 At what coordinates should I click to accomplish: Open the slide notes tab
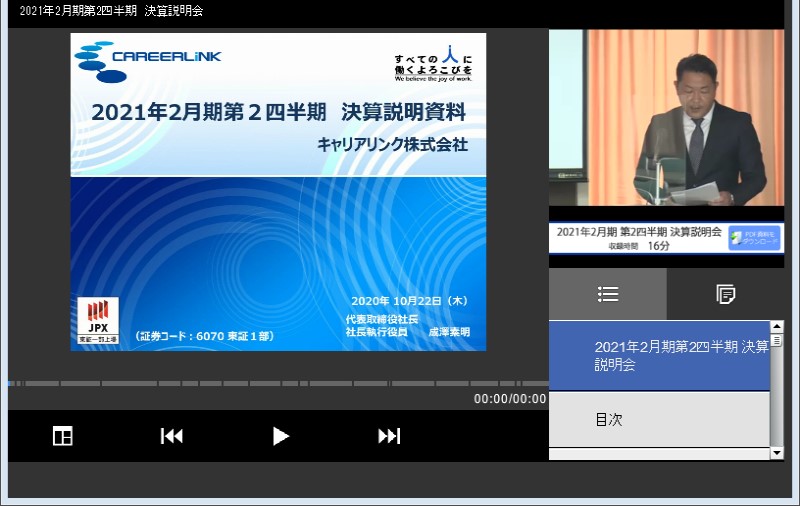click(725, 294)
